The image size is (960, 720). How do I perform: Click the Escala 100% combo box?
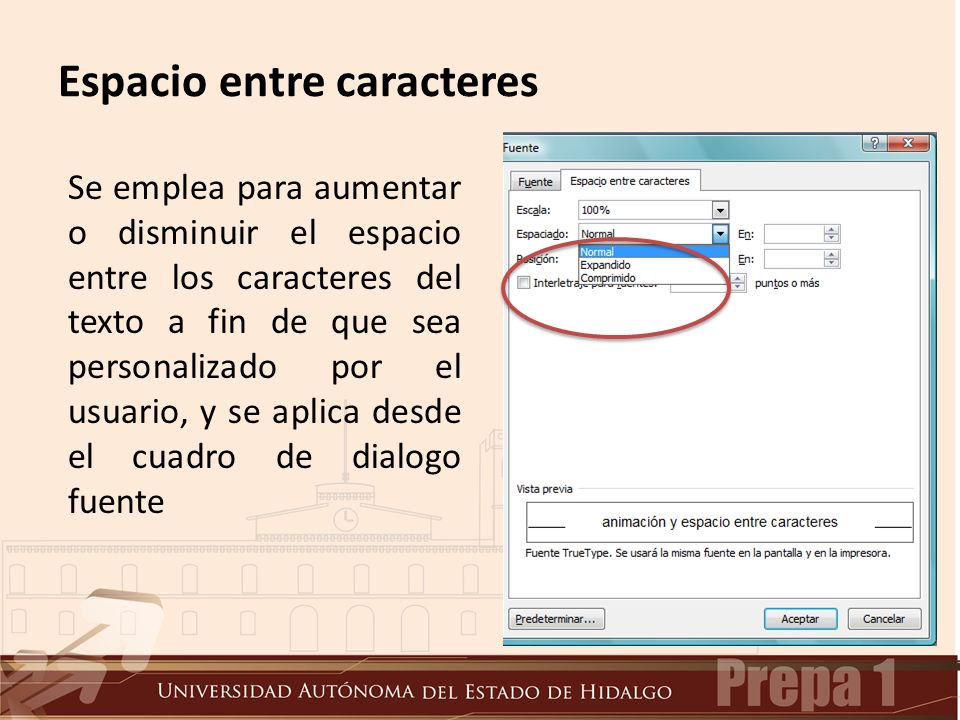(x=653, y=210)
